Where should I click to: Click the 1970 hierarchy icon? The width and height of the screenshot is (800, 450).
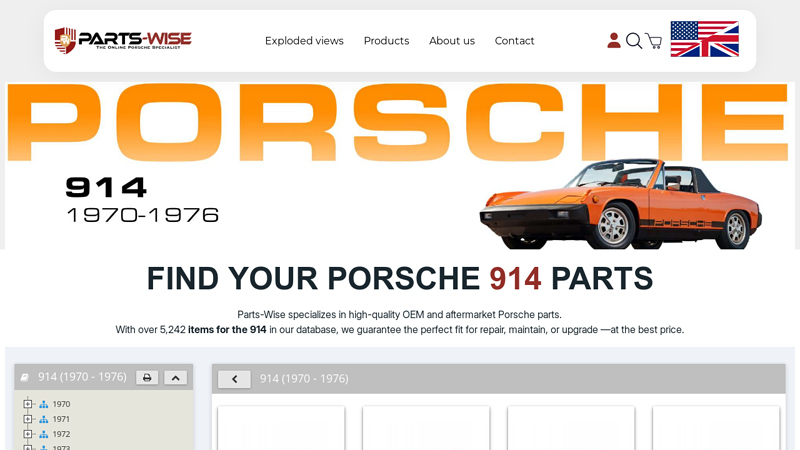(44, 404)
